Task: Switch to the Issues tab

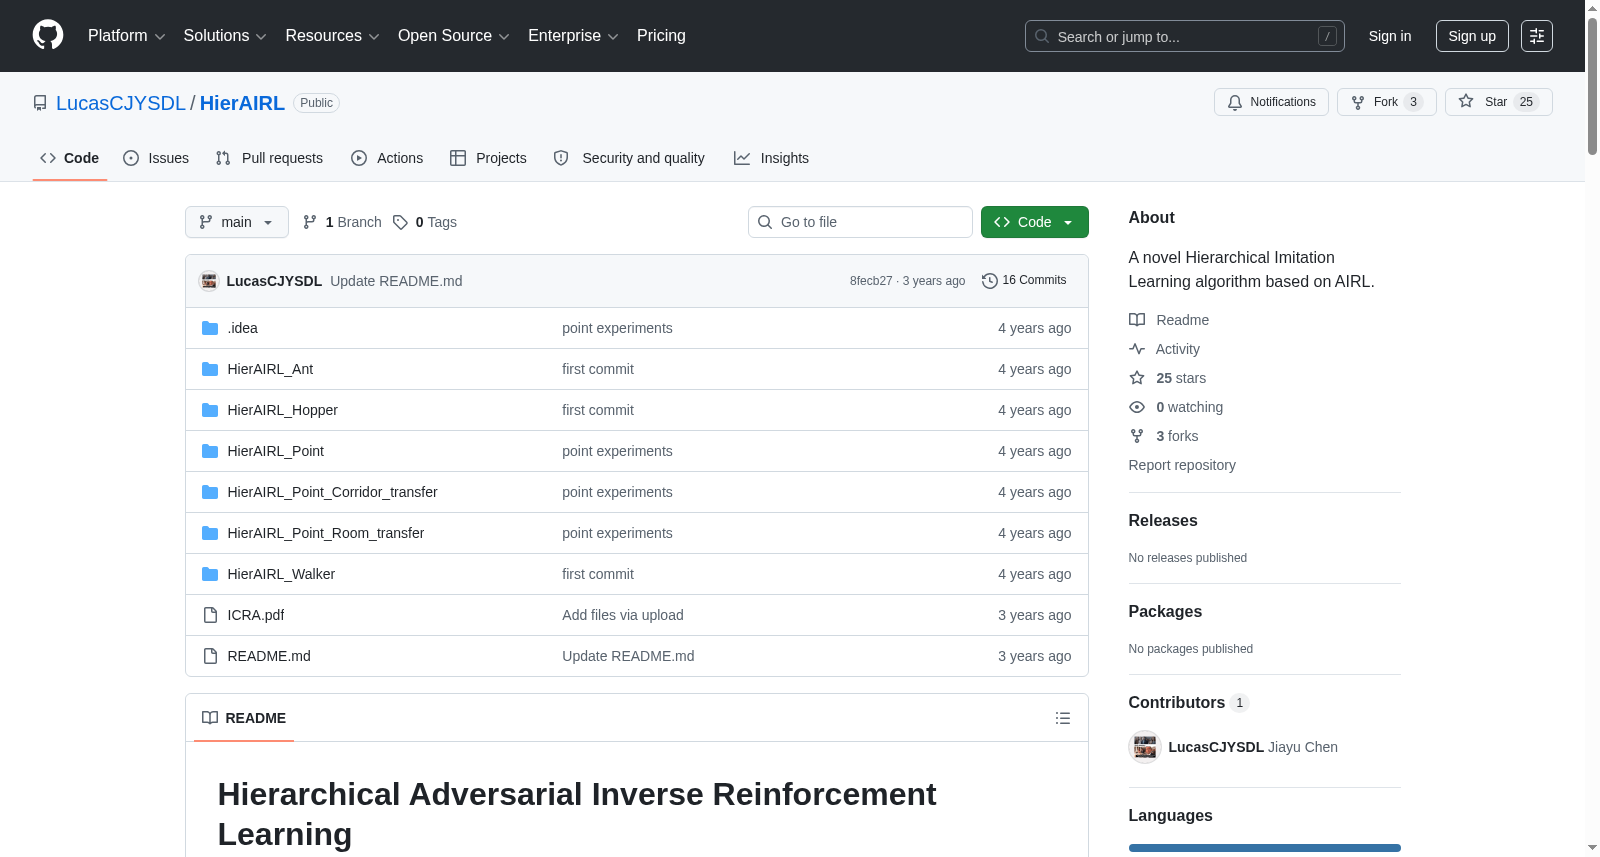Action: (x=156, y=158)
